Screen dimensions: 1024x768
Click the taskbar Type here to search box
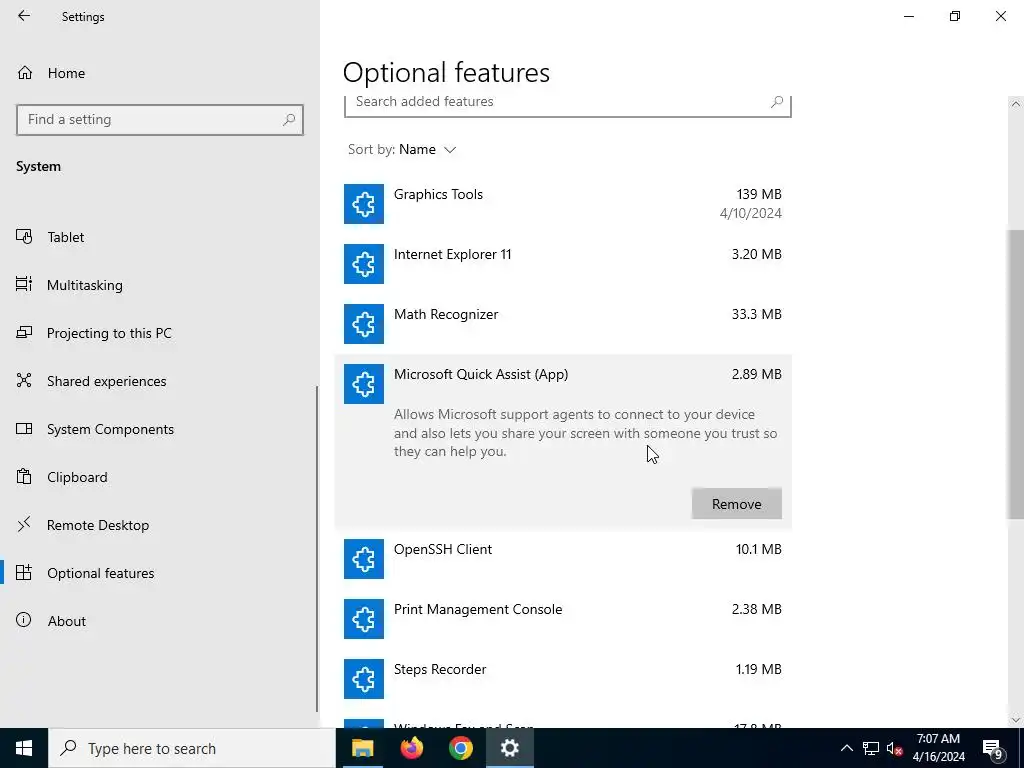tap(192, 748)
